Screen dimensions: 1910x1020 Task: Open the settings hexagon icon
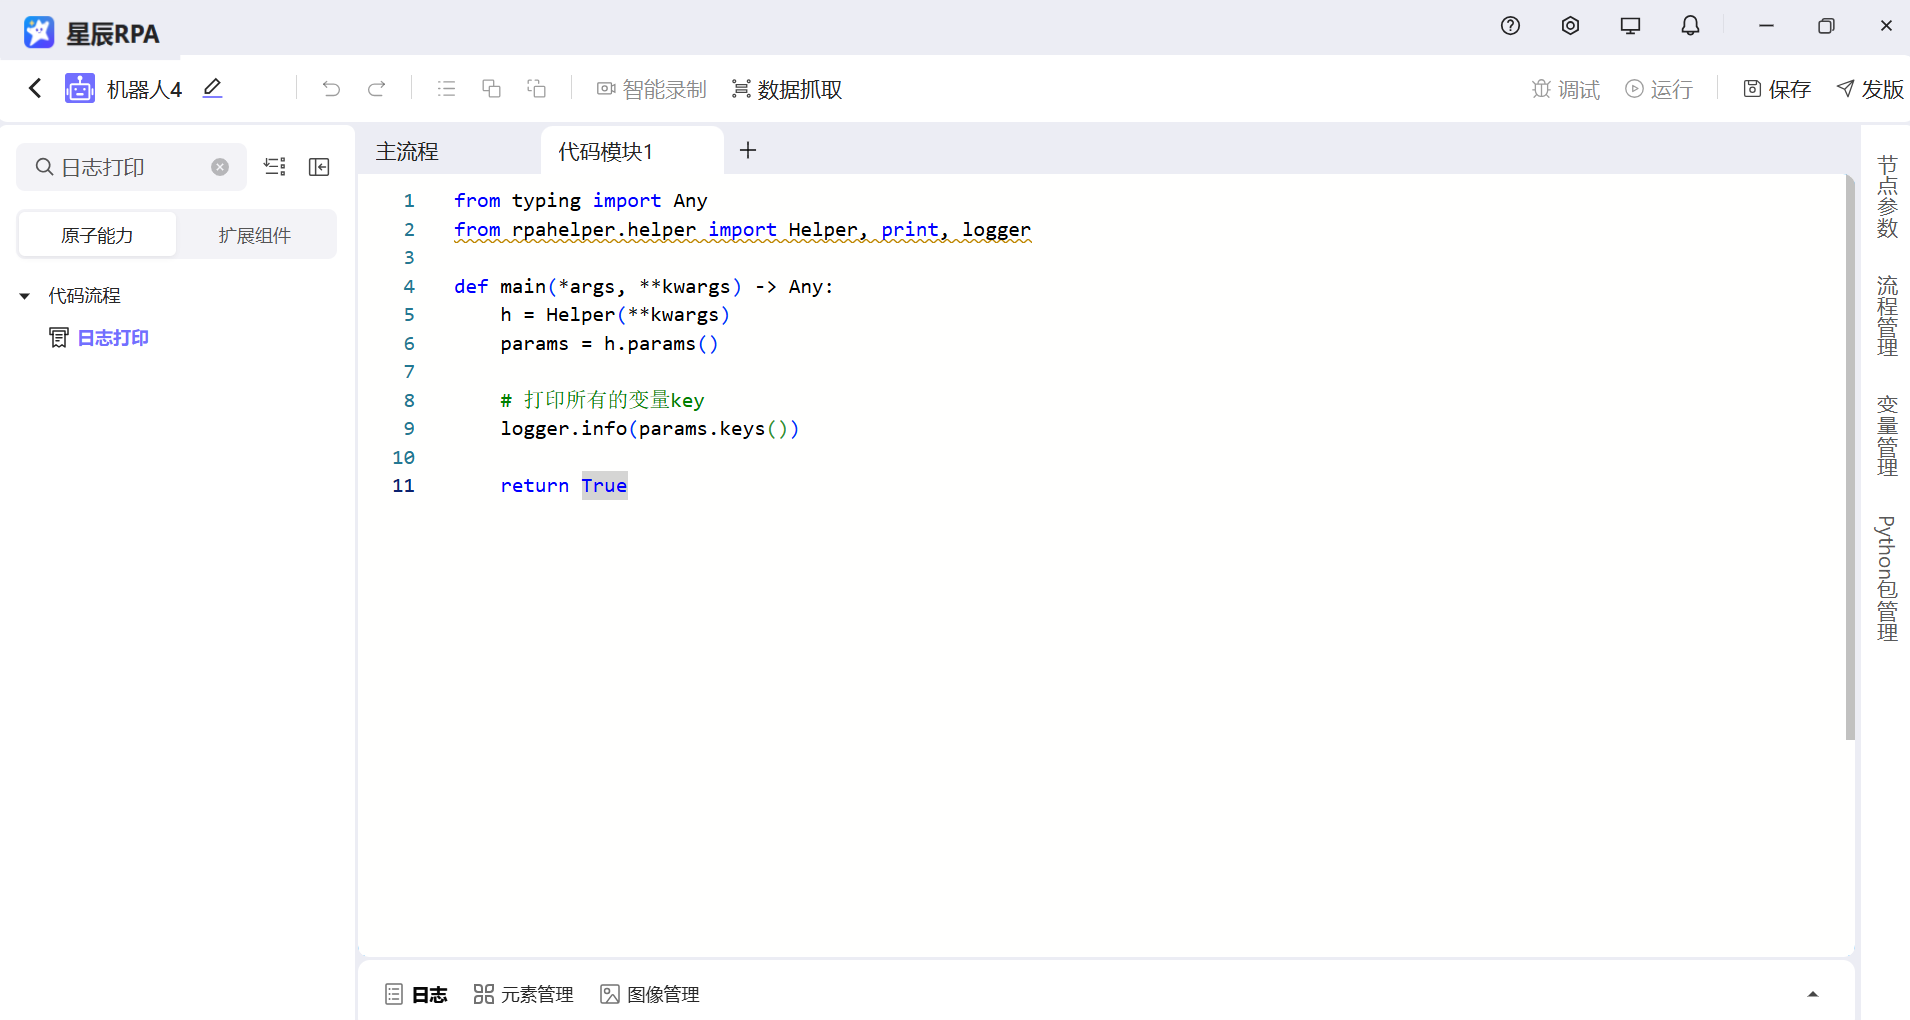point(1570,26)
